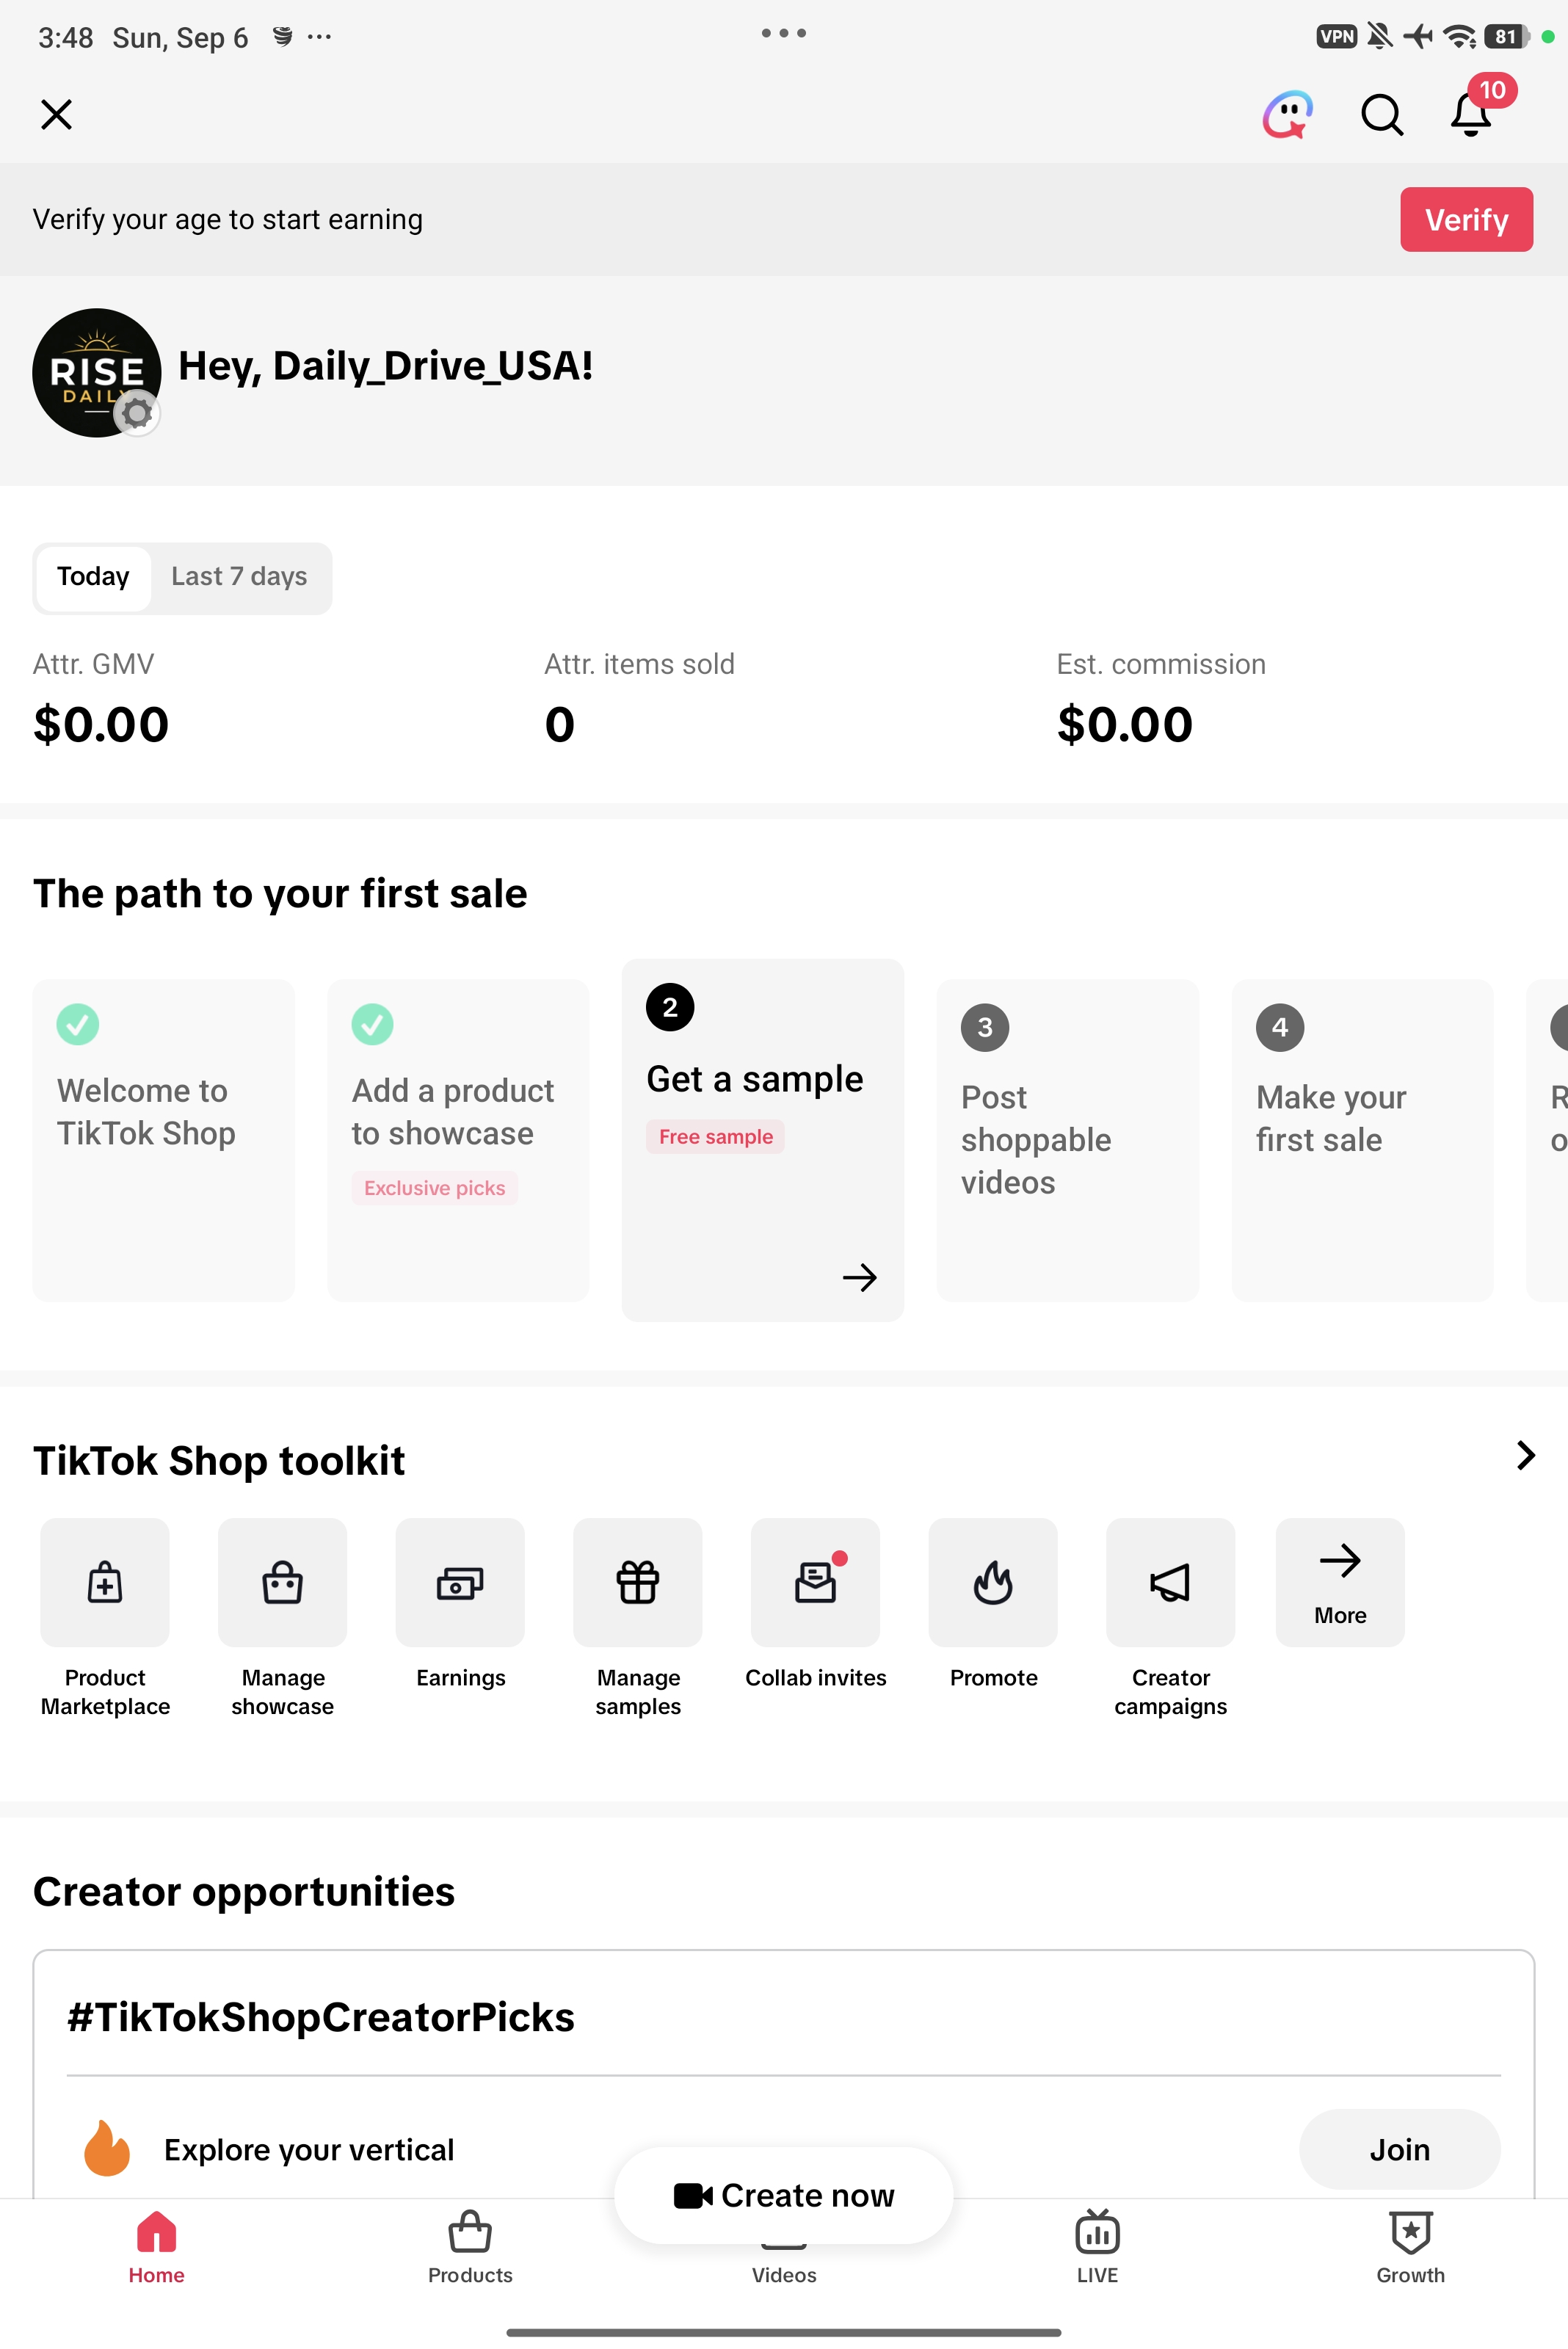Tap the Rise Daily profile avatar
The image size is (1568, 2349).
[97, 372]
